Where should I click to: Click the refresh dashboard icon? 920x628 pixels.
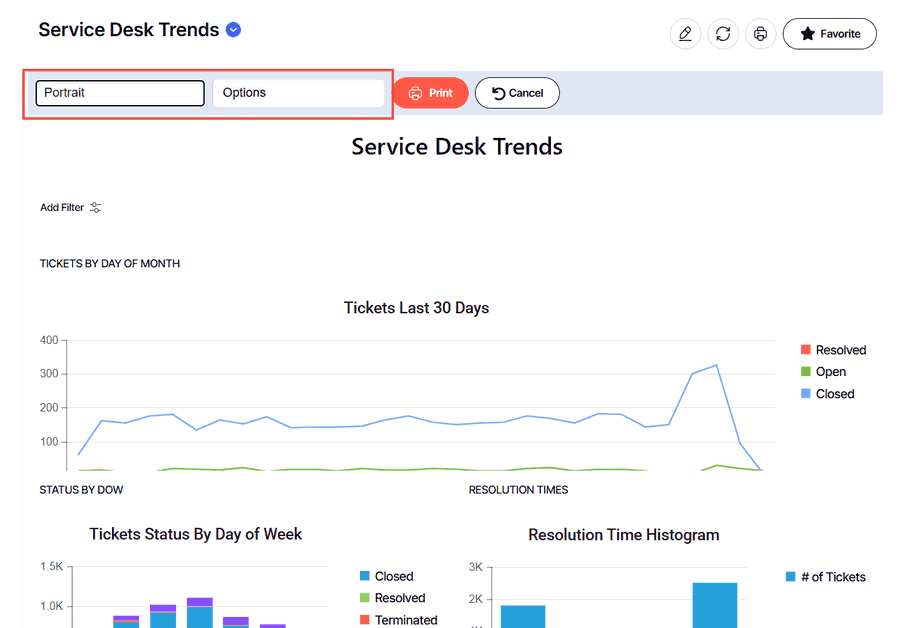pyautogui.click(x=723, y=34)
